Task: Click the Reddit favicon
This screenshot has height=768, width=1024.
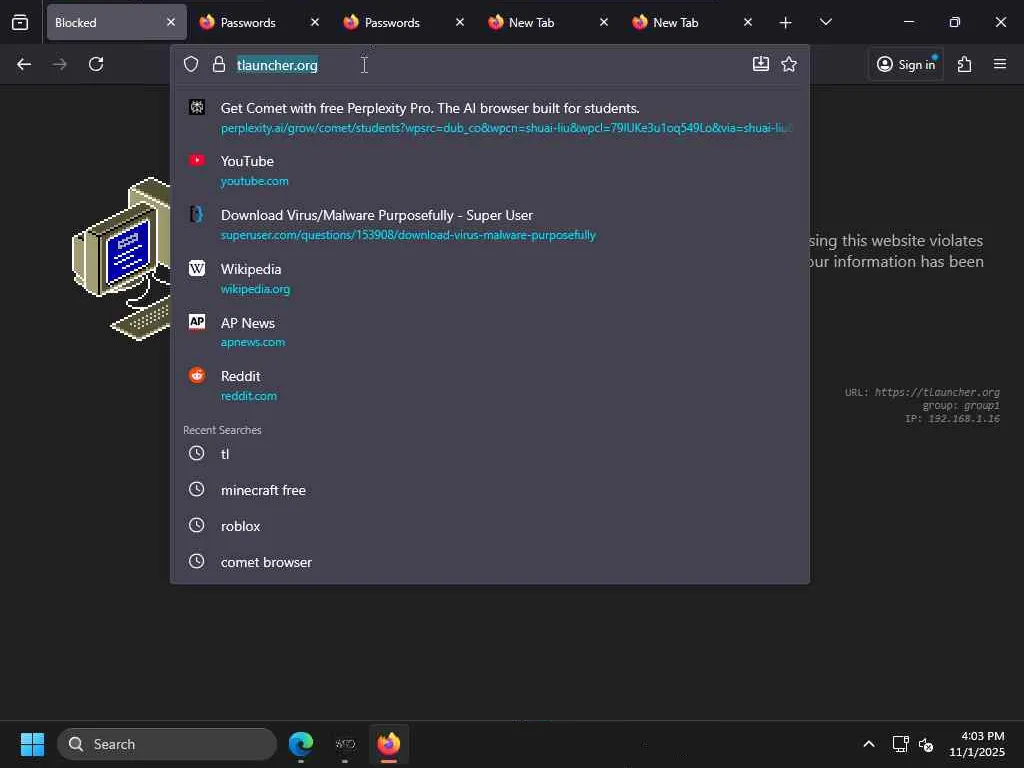Action: click(x=197, y=375)
